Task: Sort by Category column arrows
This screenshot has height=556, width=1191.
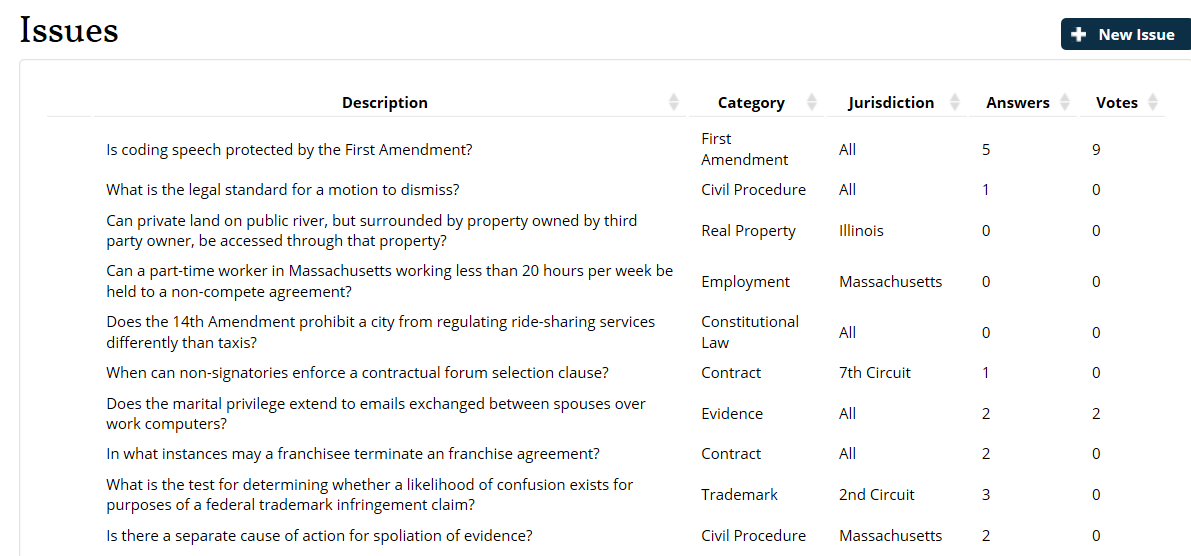Action: point(811,102)
